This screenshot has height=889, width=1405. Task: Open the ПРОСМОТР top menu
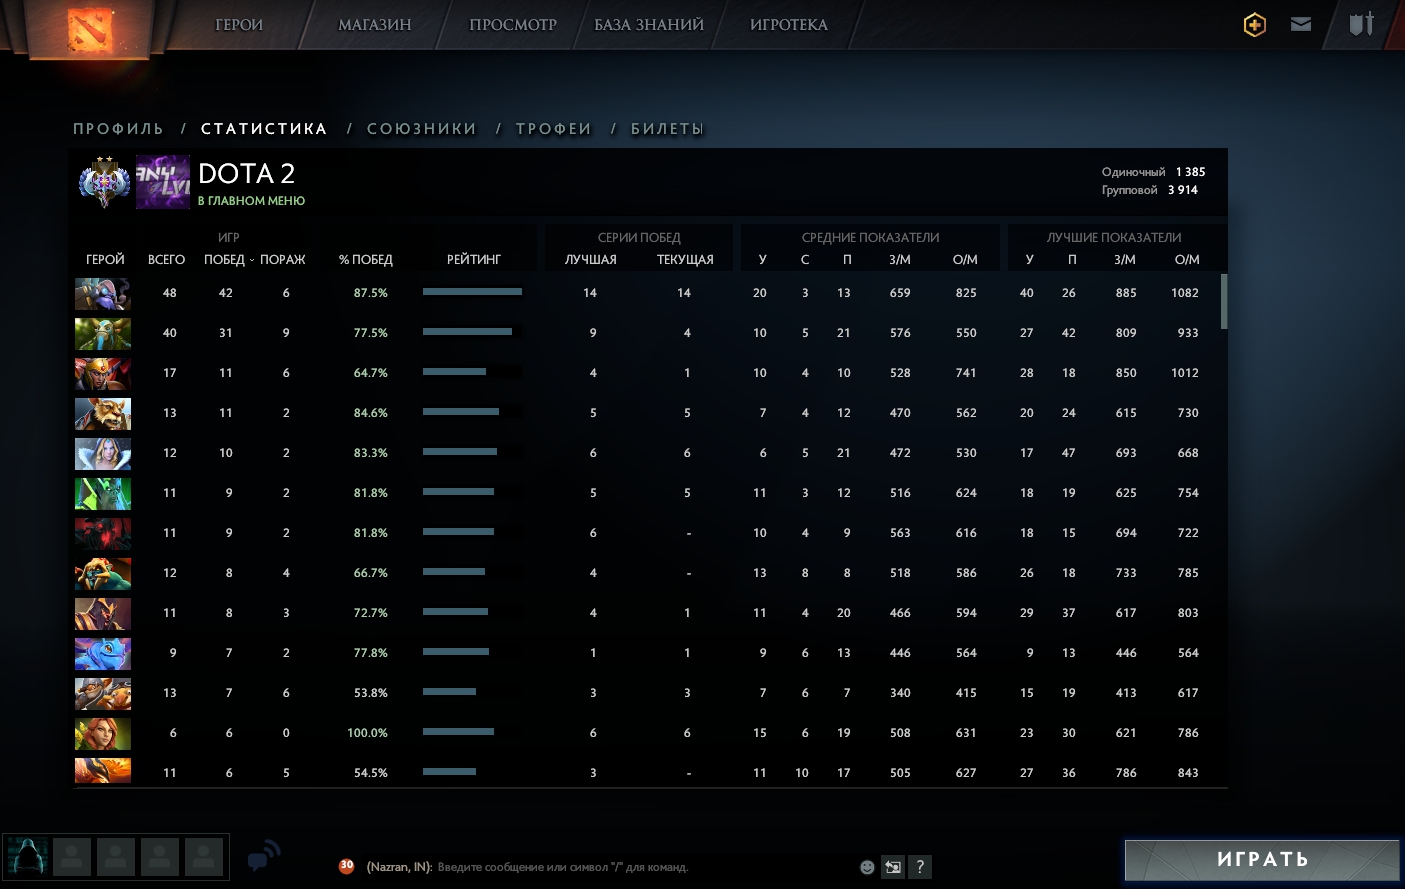pos(513,25)
